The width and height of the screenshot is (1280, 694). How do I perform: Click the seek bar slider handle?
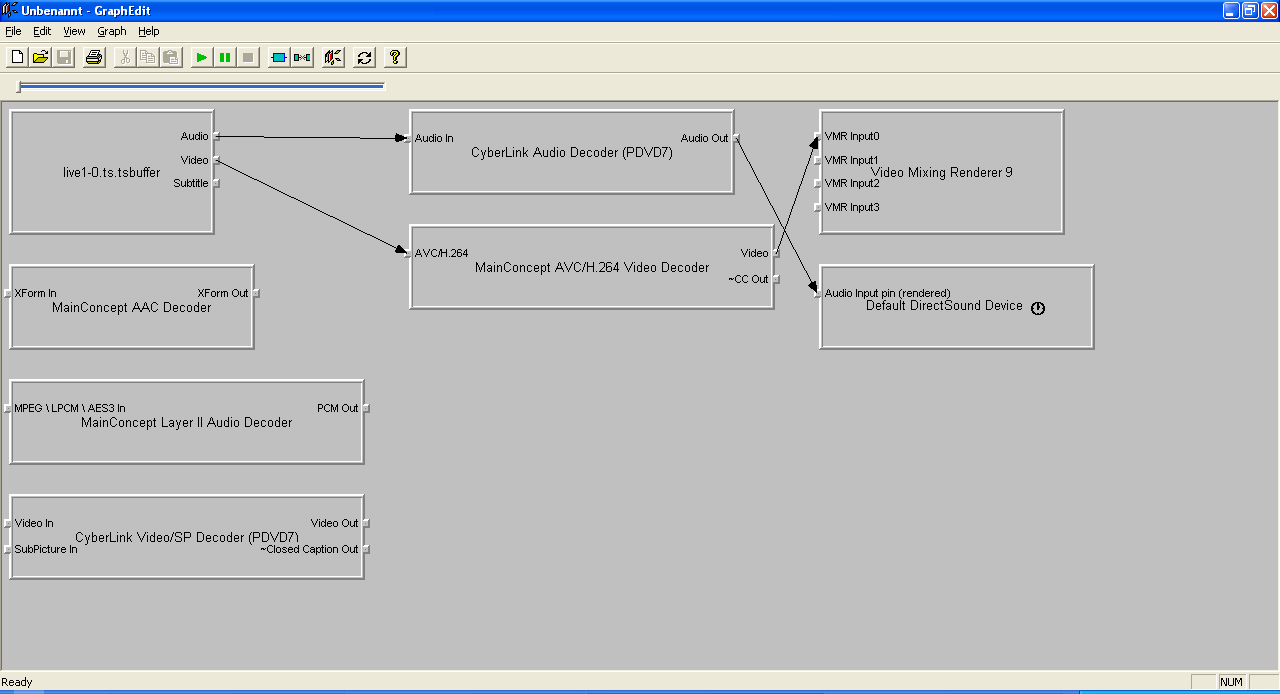pyautogui.click(x=19, y=88)
